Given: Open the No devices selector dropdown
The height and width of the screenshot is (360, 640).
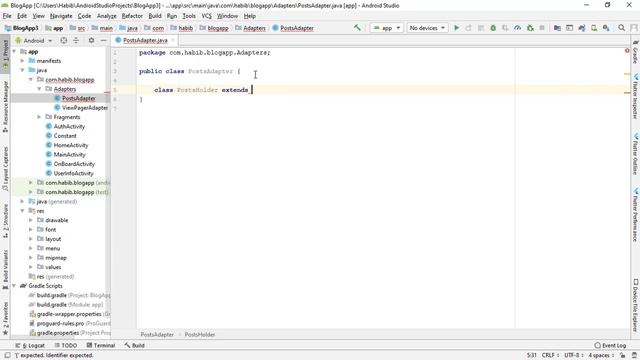Looking at the screenshot, I should point(427,28).
